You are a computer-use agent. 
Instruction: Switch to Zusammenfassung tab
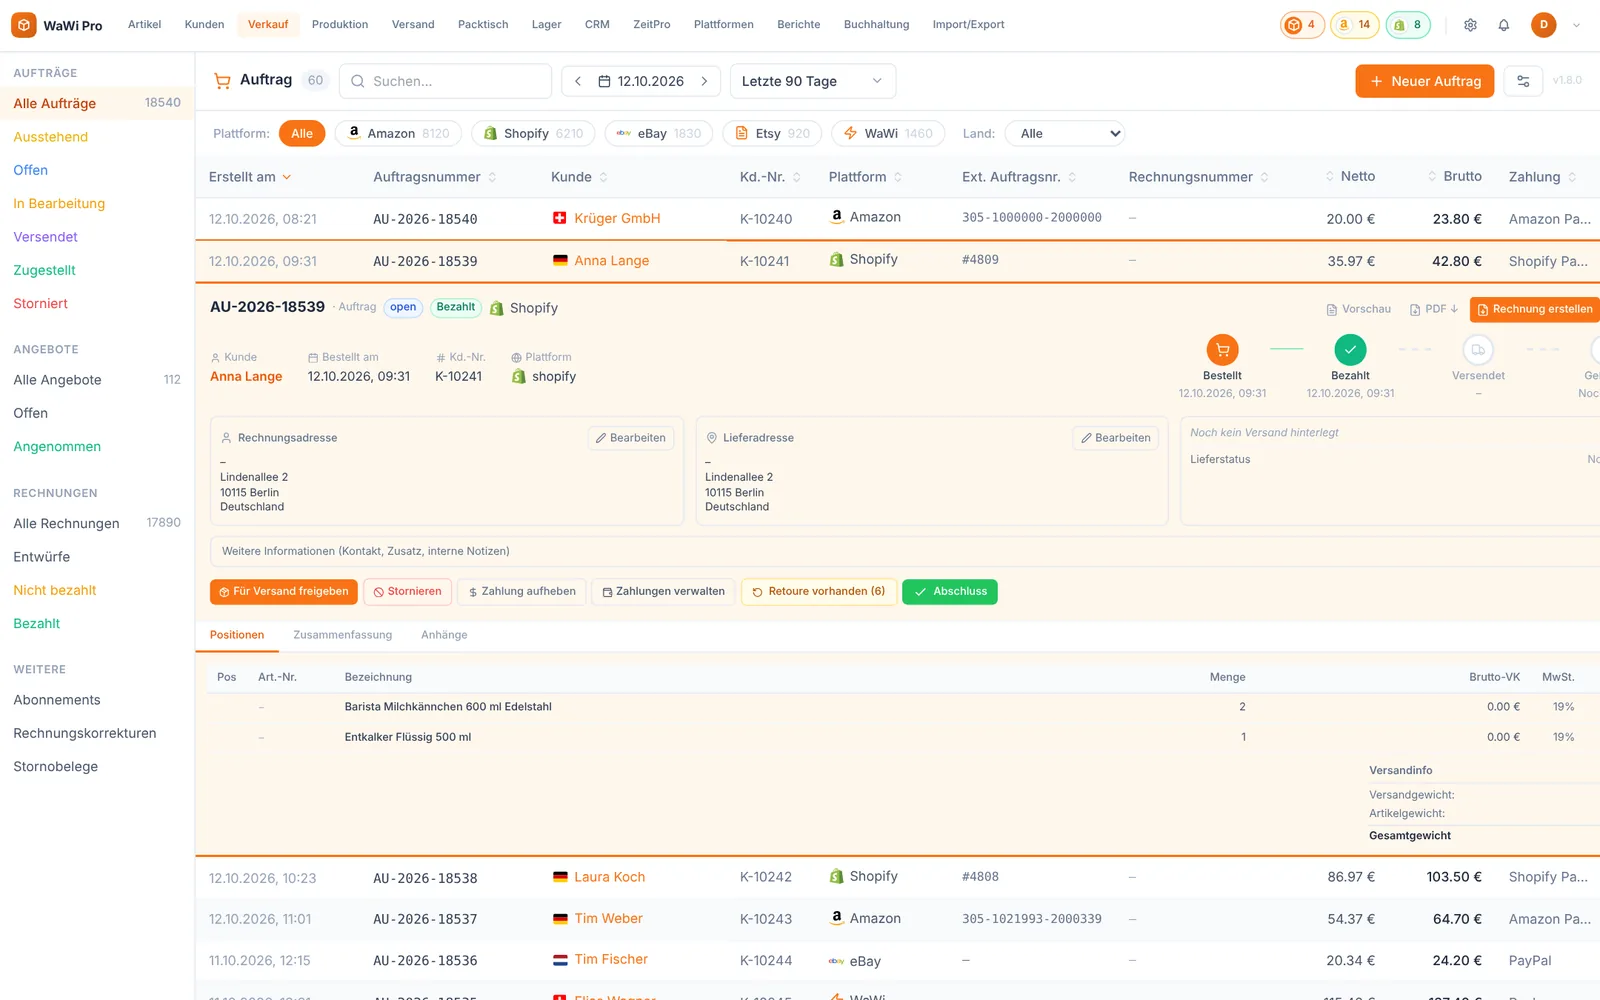click(342, 635)
